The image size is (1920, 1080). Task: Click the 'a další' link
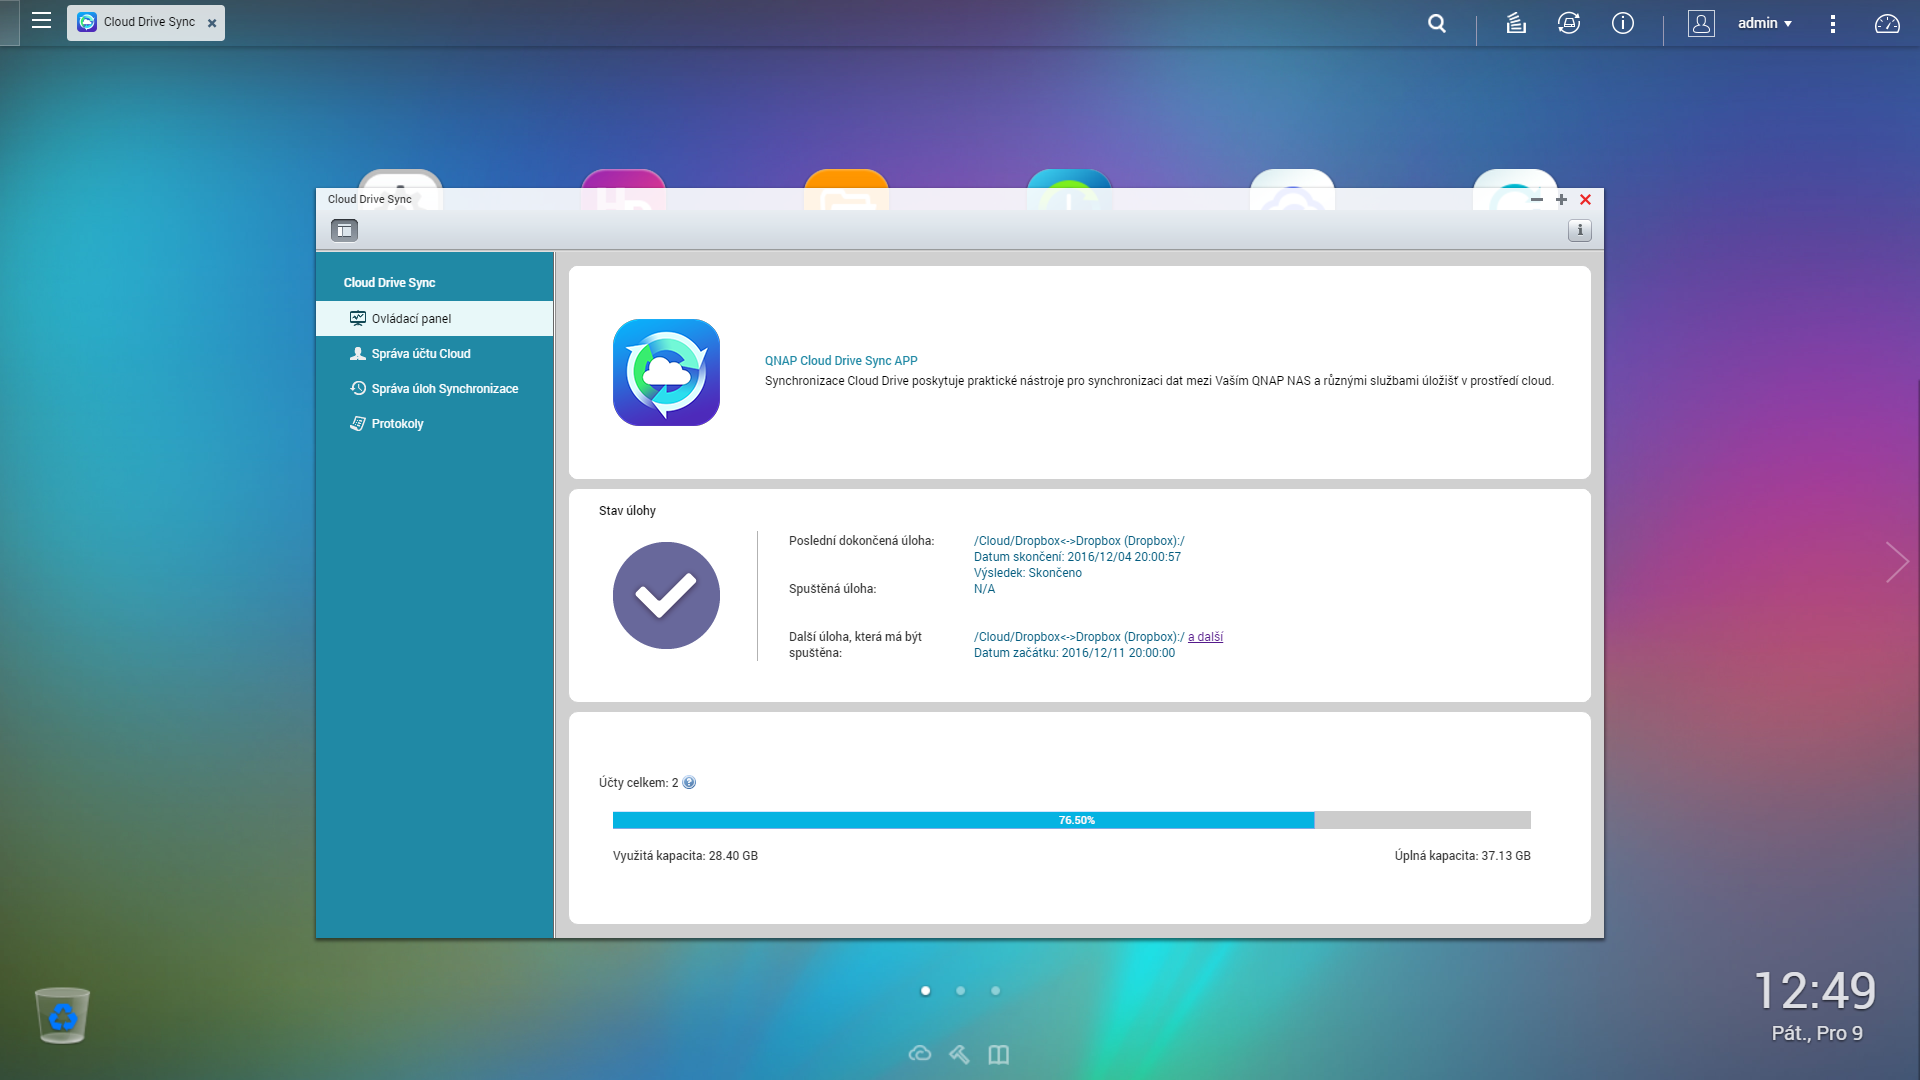[x=1205, y=637]
